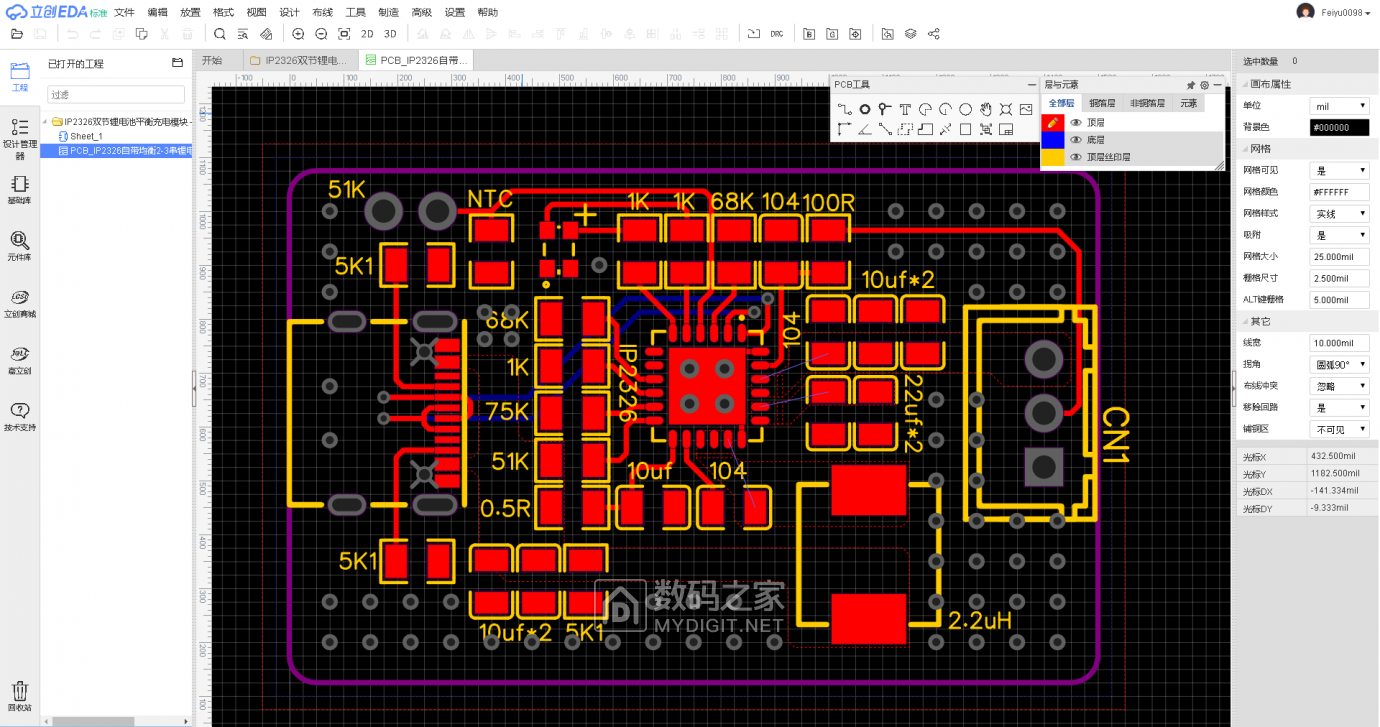
Task: Open the 布线冲突 conflict handling dropdown
Action: tap(1340, 385)
